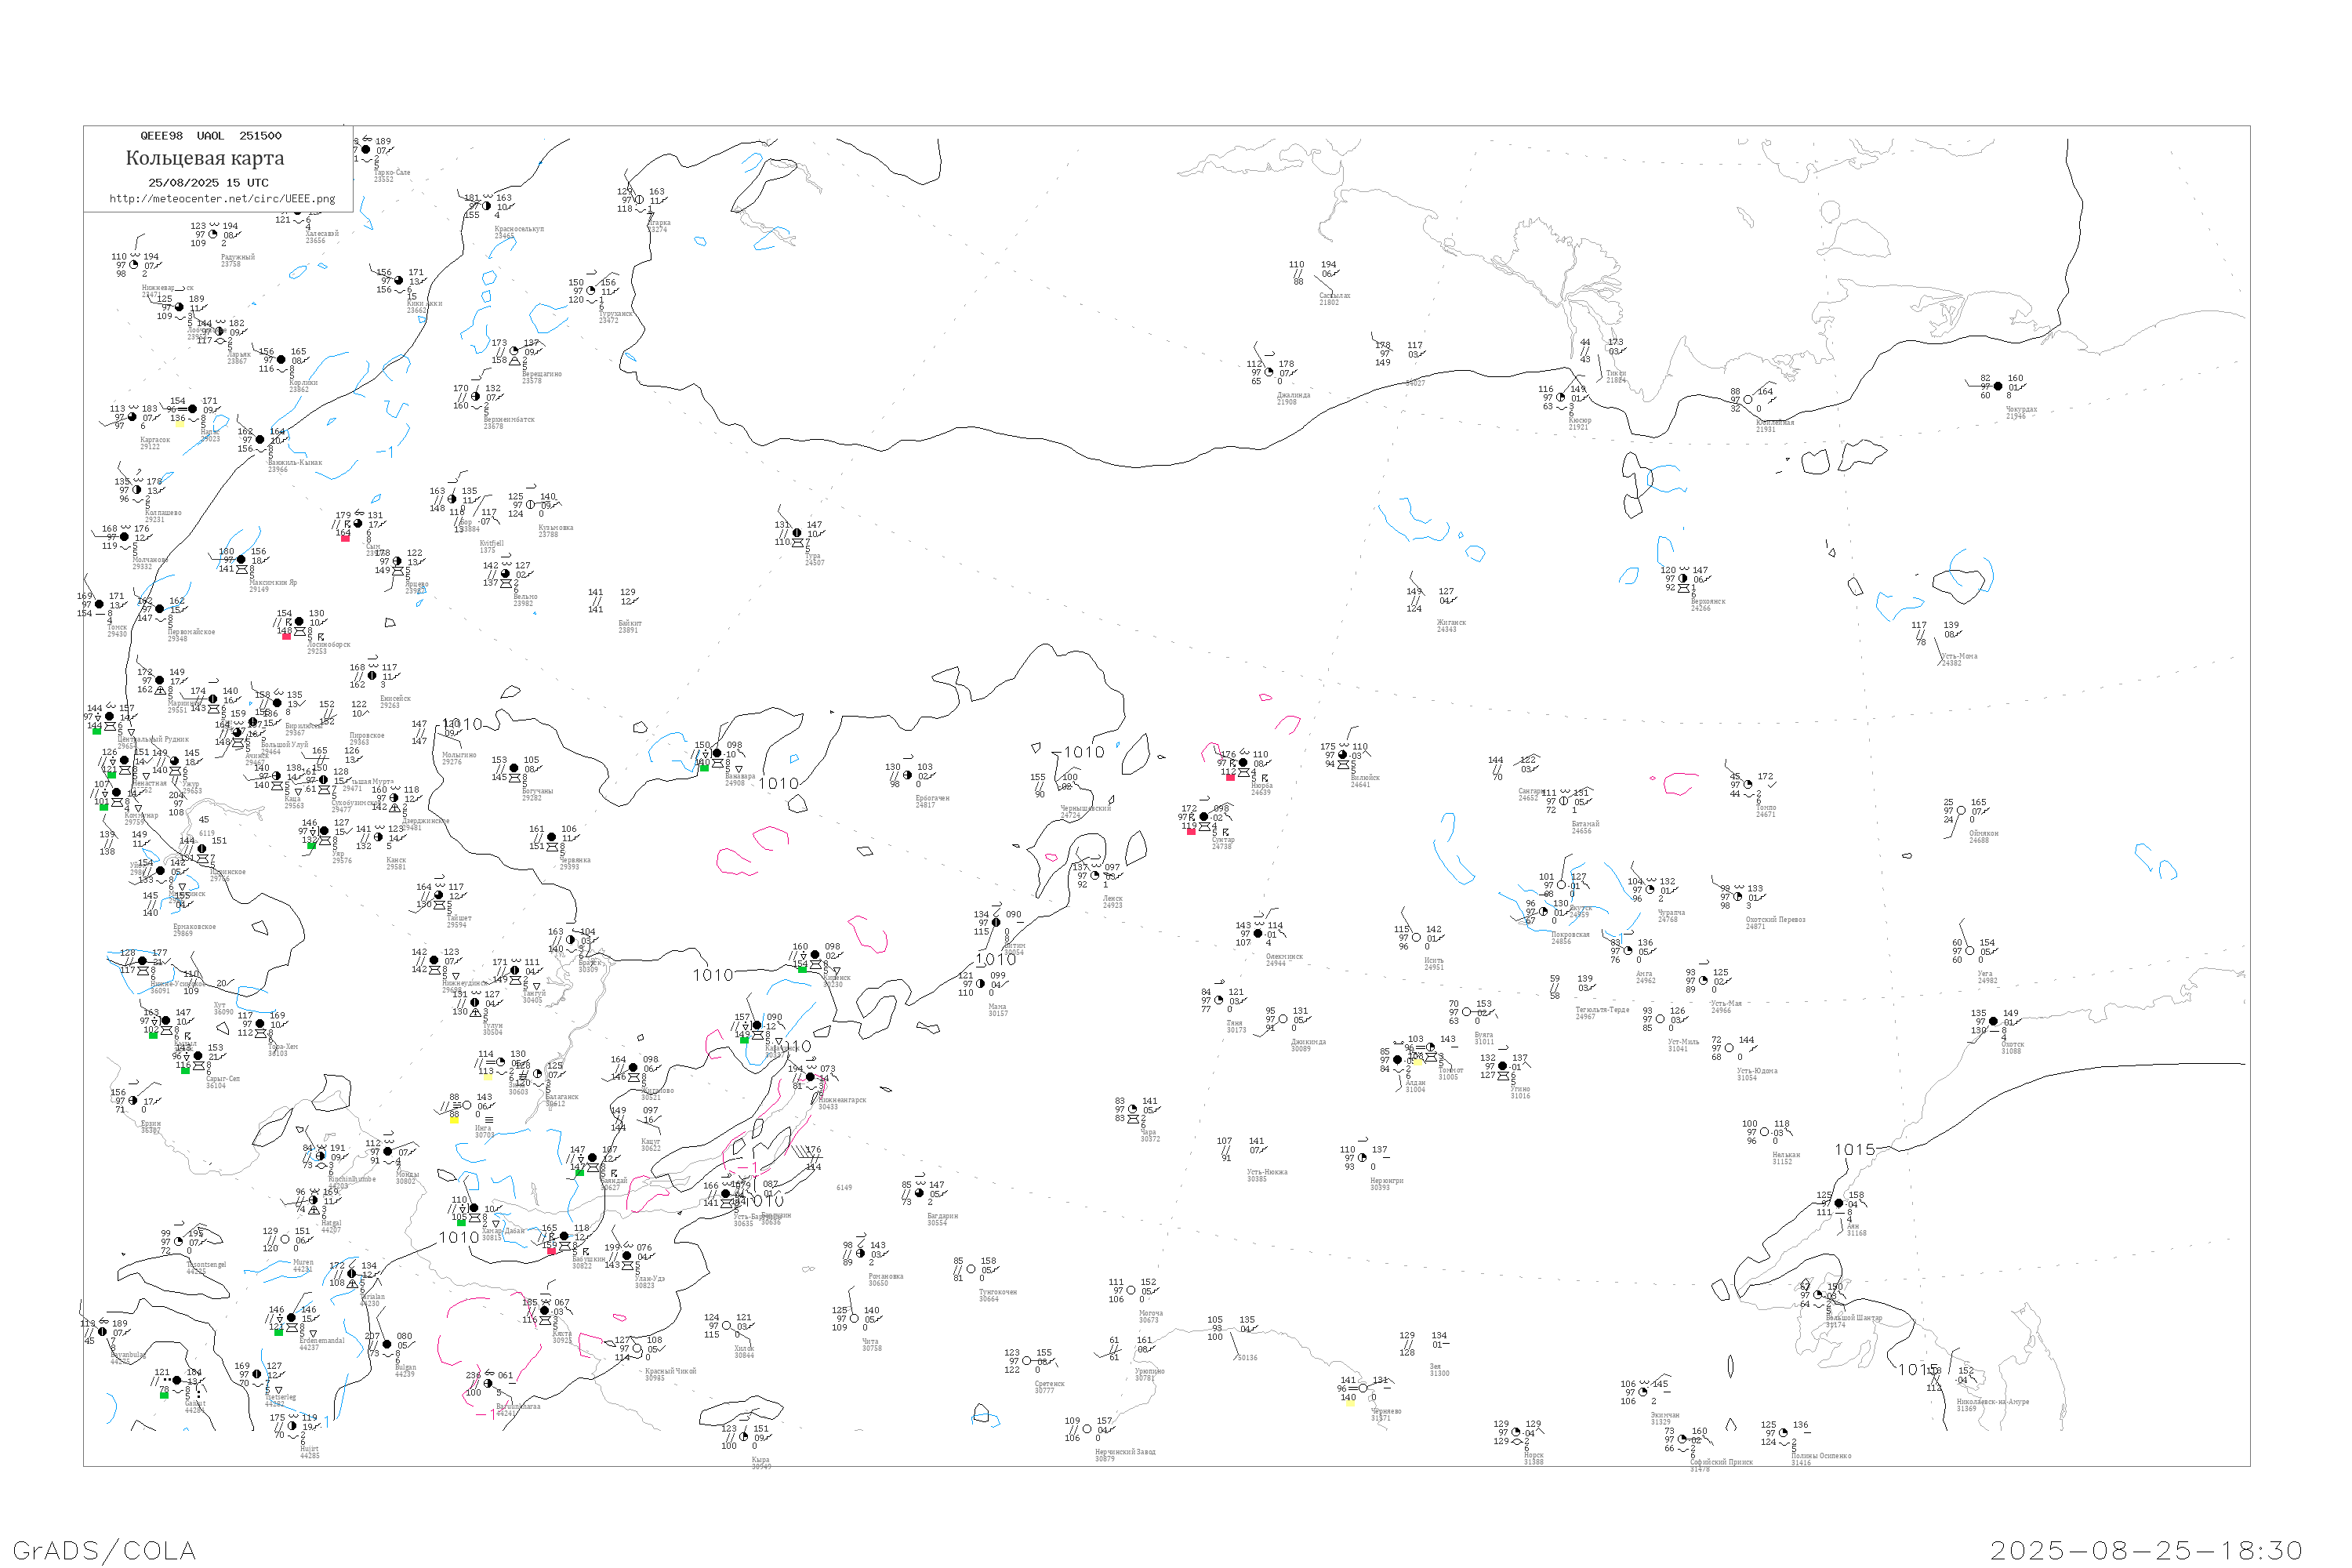Click the filled circle at Корлики station
The height and width of the screenshot is (1568, 2352).
pyautogui.click(x=281, y=360)
